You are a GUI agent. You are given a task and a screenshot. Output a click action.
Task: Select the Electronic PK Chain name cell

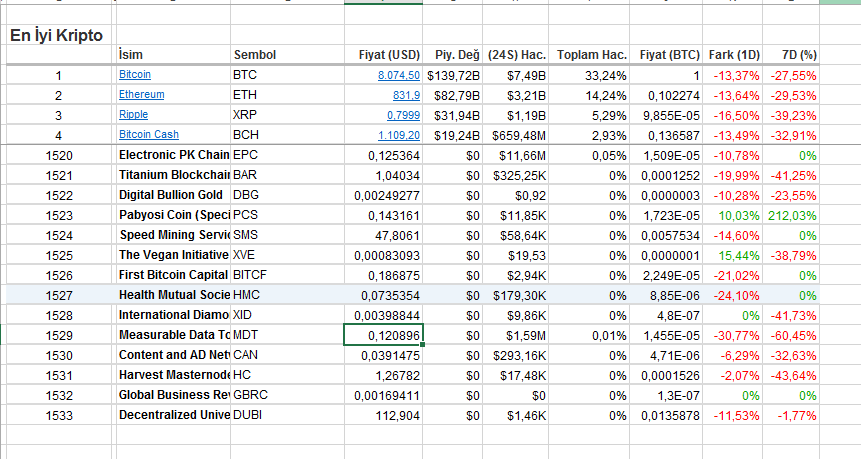pos(173,155)
